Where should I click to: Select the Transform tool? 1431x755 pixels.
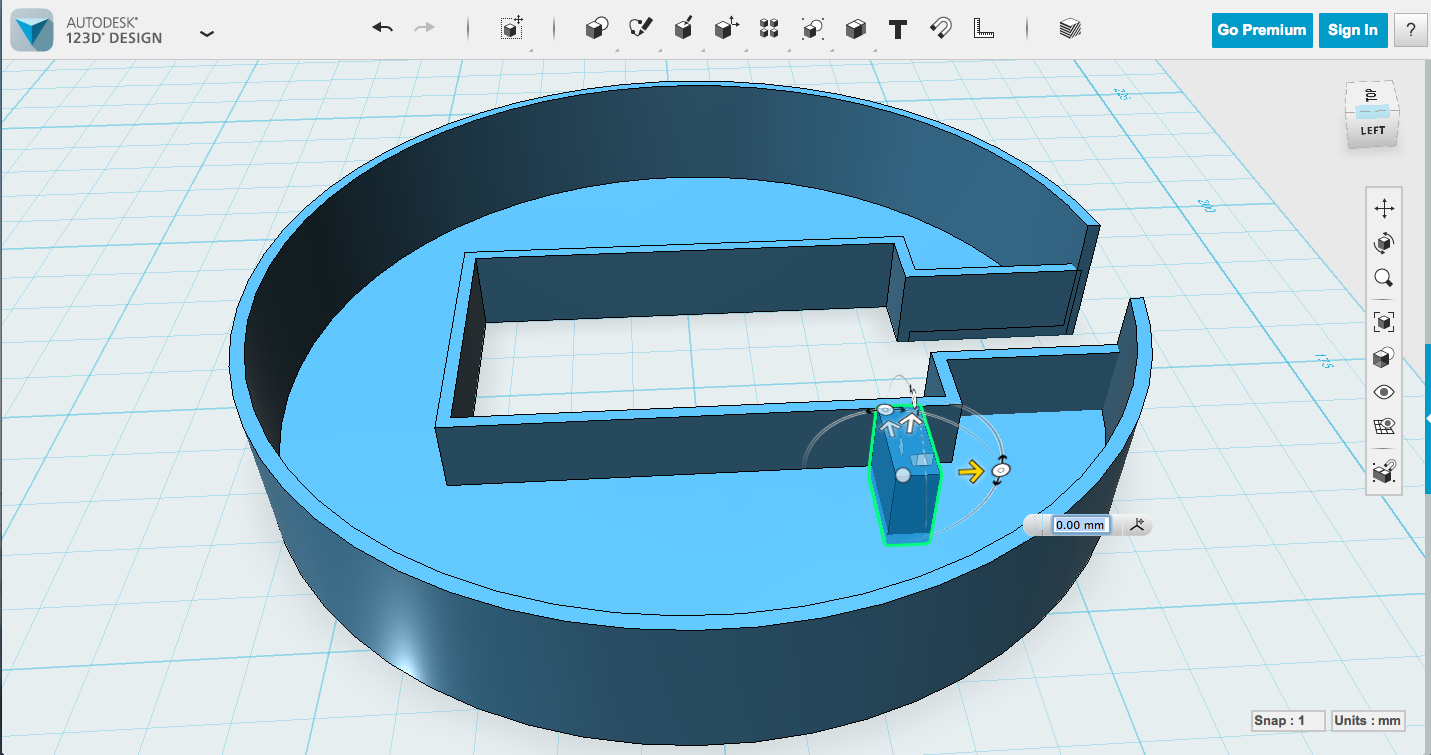[725, 30]
